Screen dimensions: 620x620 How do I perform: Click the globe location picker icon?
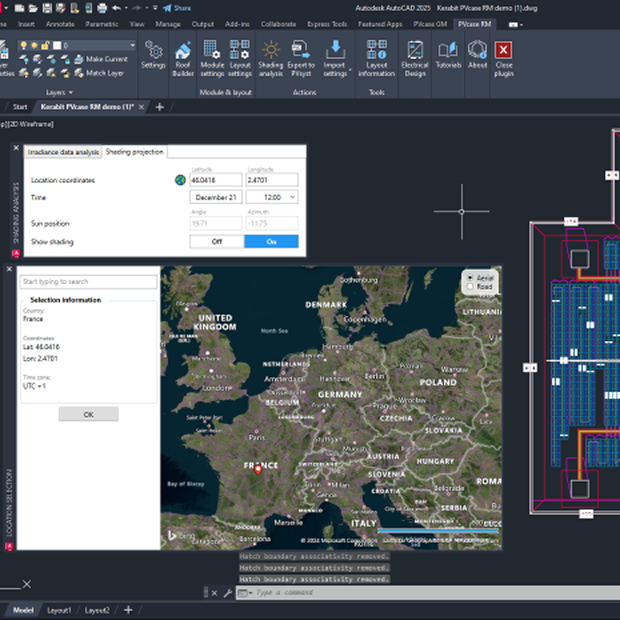coord(180,180)
